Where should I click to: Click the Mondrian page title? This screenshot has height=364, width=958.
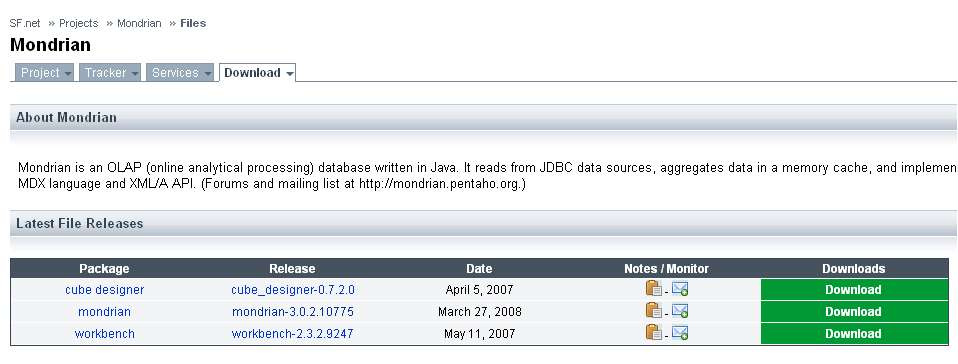pos(51,45)
